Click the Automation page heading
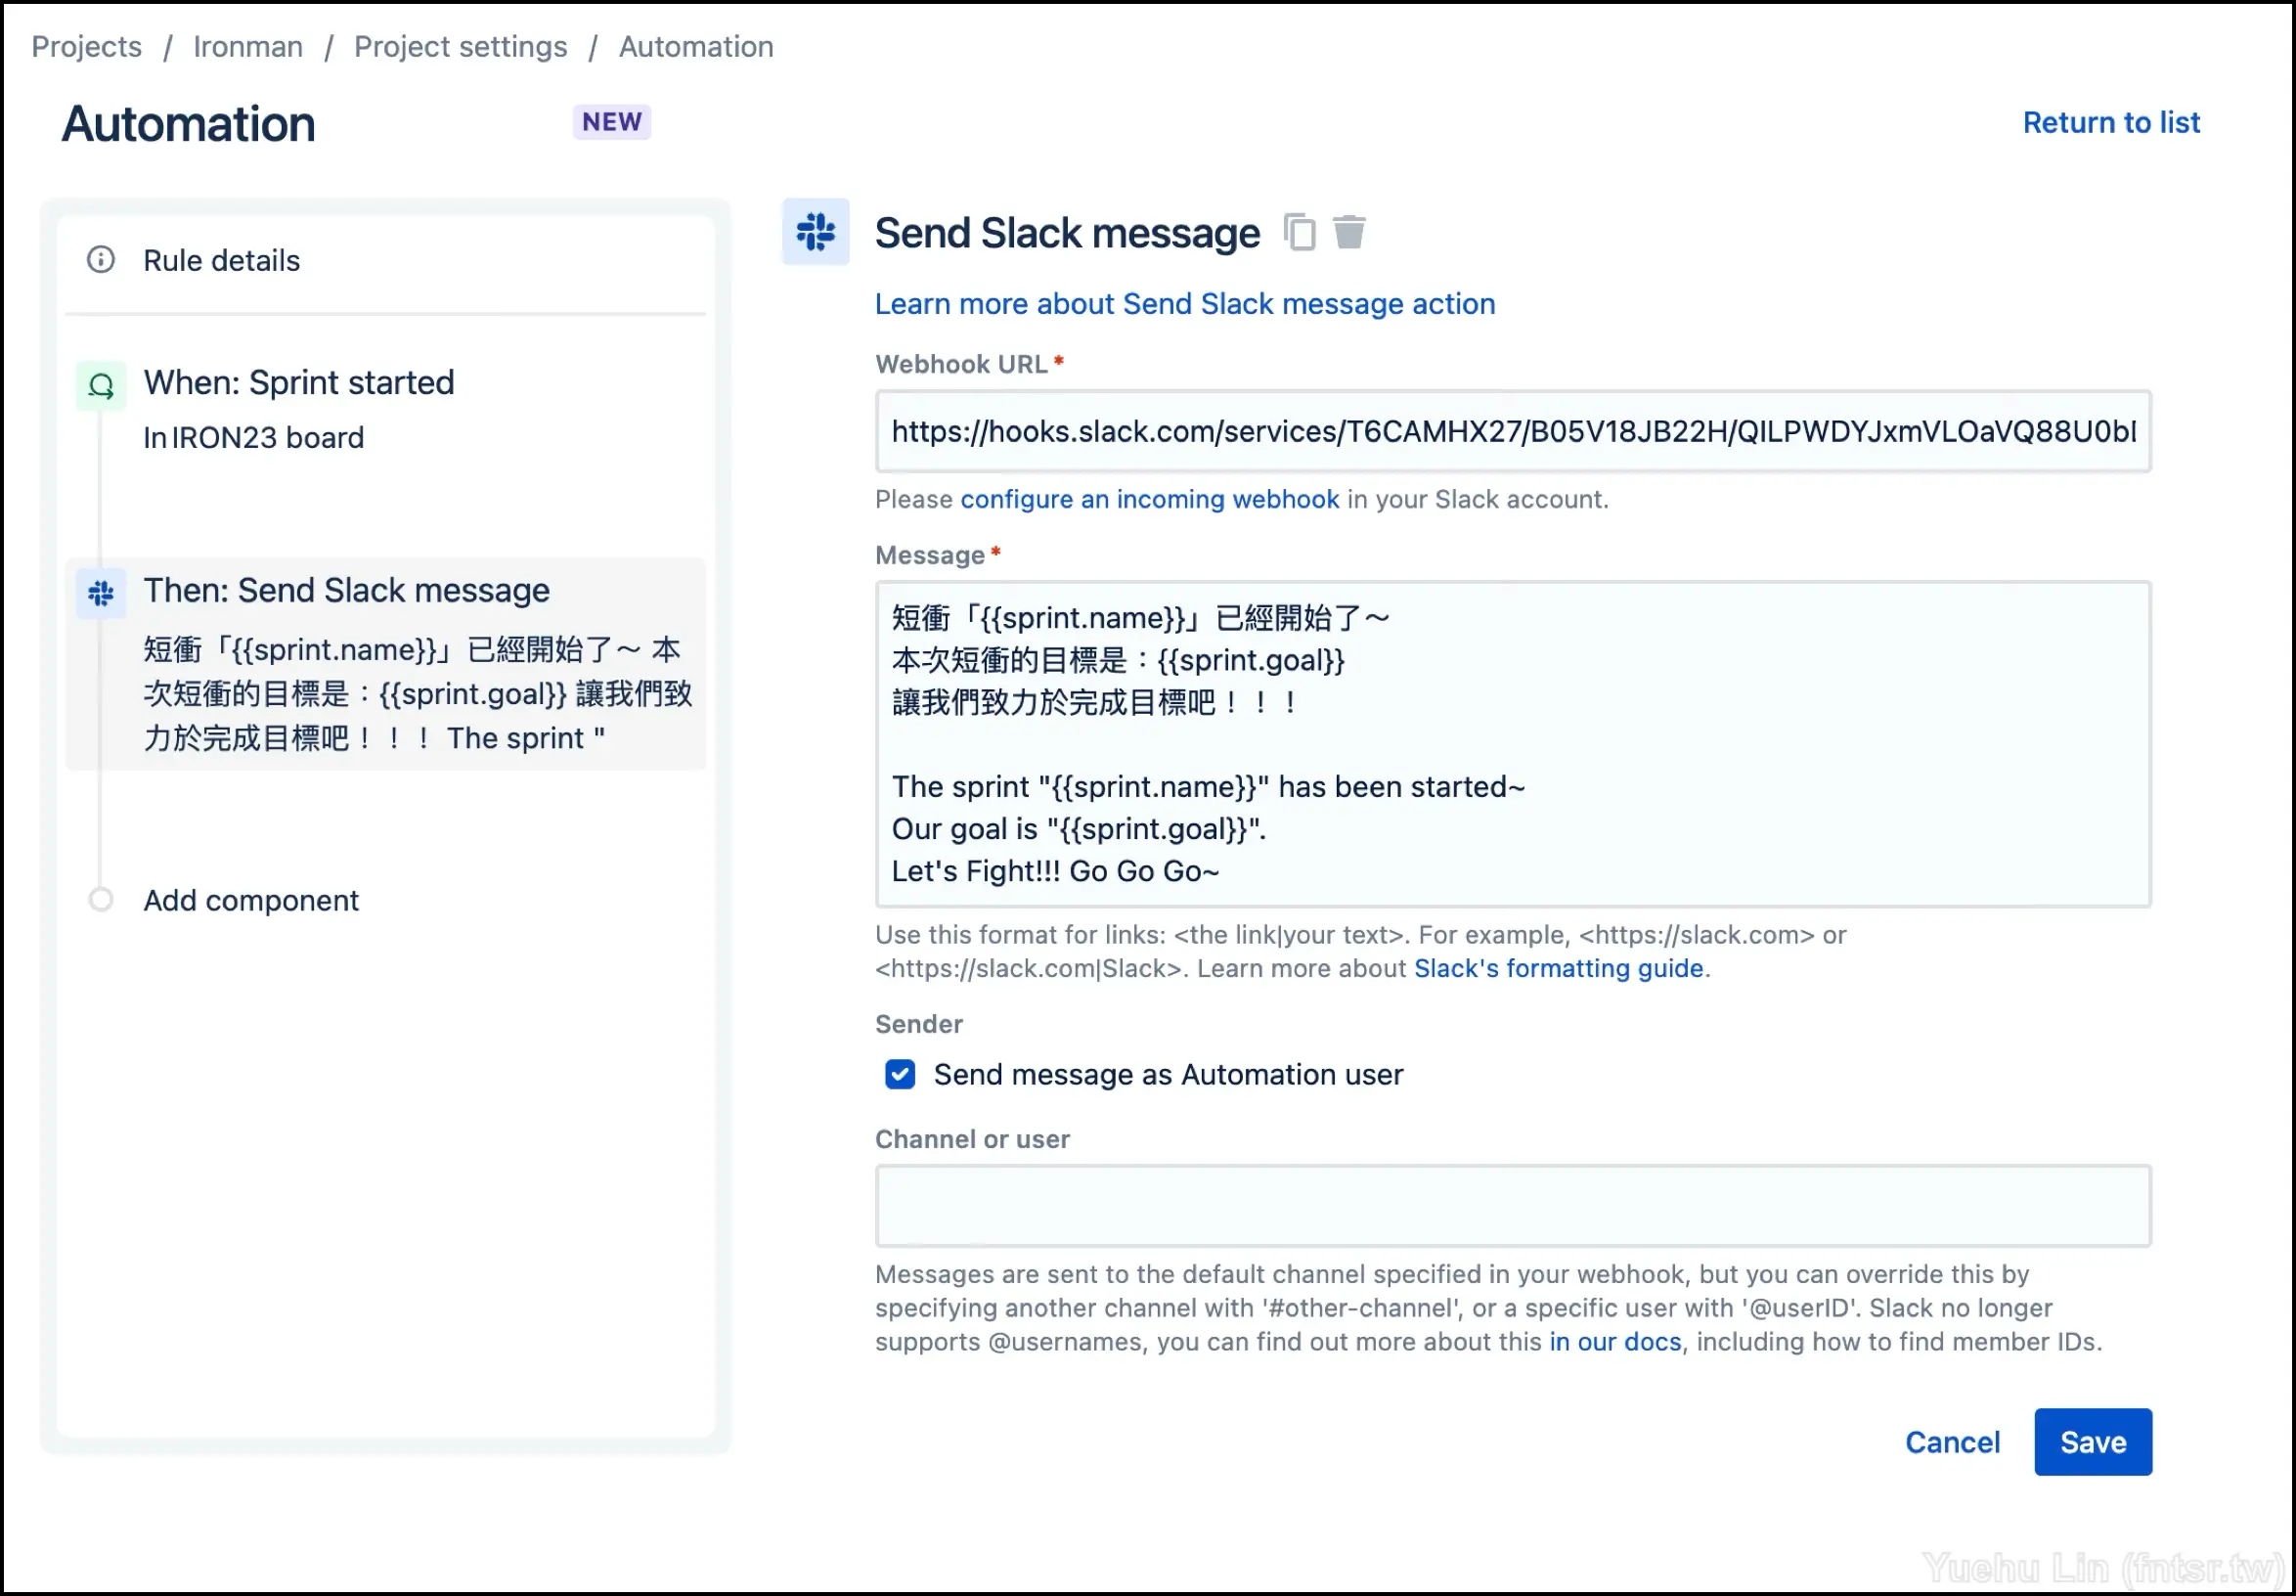Image resolution: width=2296 pixels, height=1596 pixels. [x=188, y=124]
